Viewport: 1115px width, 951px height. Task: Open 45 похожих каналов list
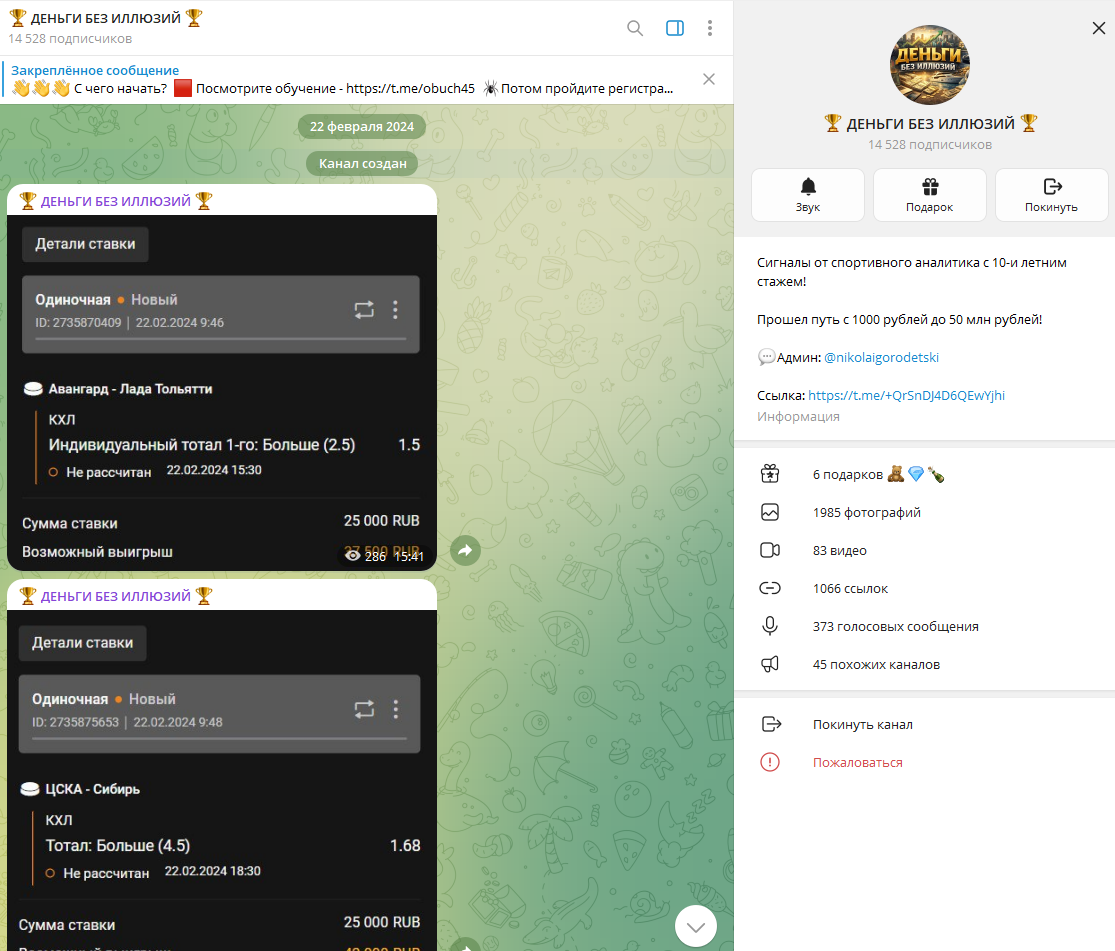[x=924, y=664]
